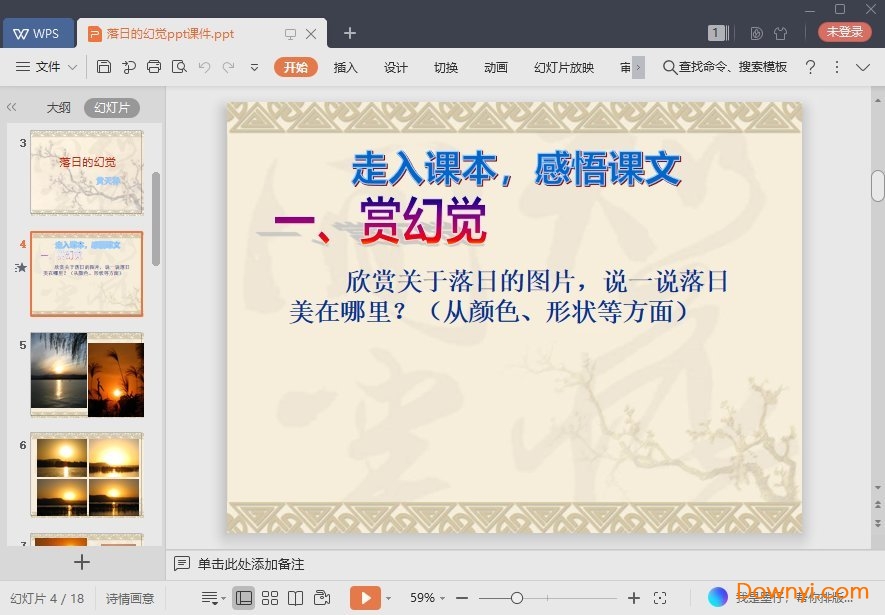Collapse the slide thumbnail panel
The image size is (885, 615).
click(12, 107)
